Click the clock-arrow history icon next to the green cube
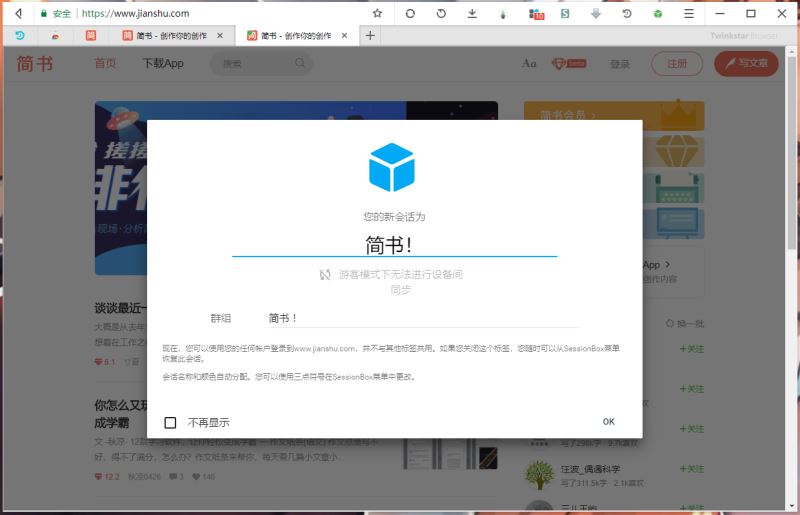Viewport: 800px width, 515px height. point(627,14)
